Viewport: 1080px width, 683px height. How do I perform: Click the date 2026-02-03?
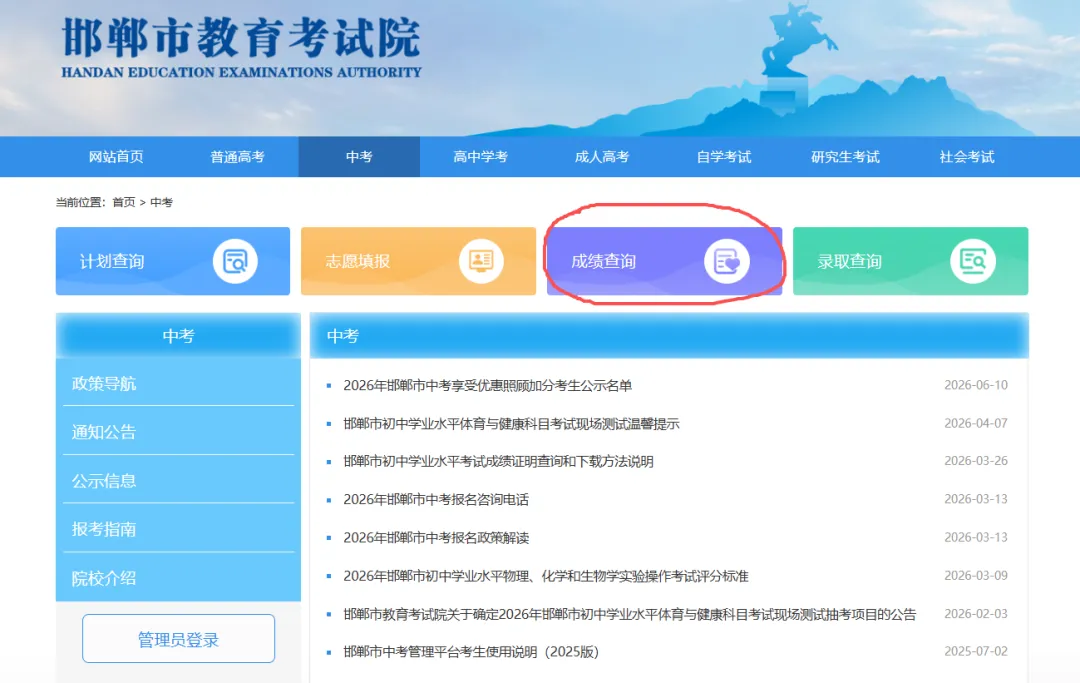tap(975, 613)
